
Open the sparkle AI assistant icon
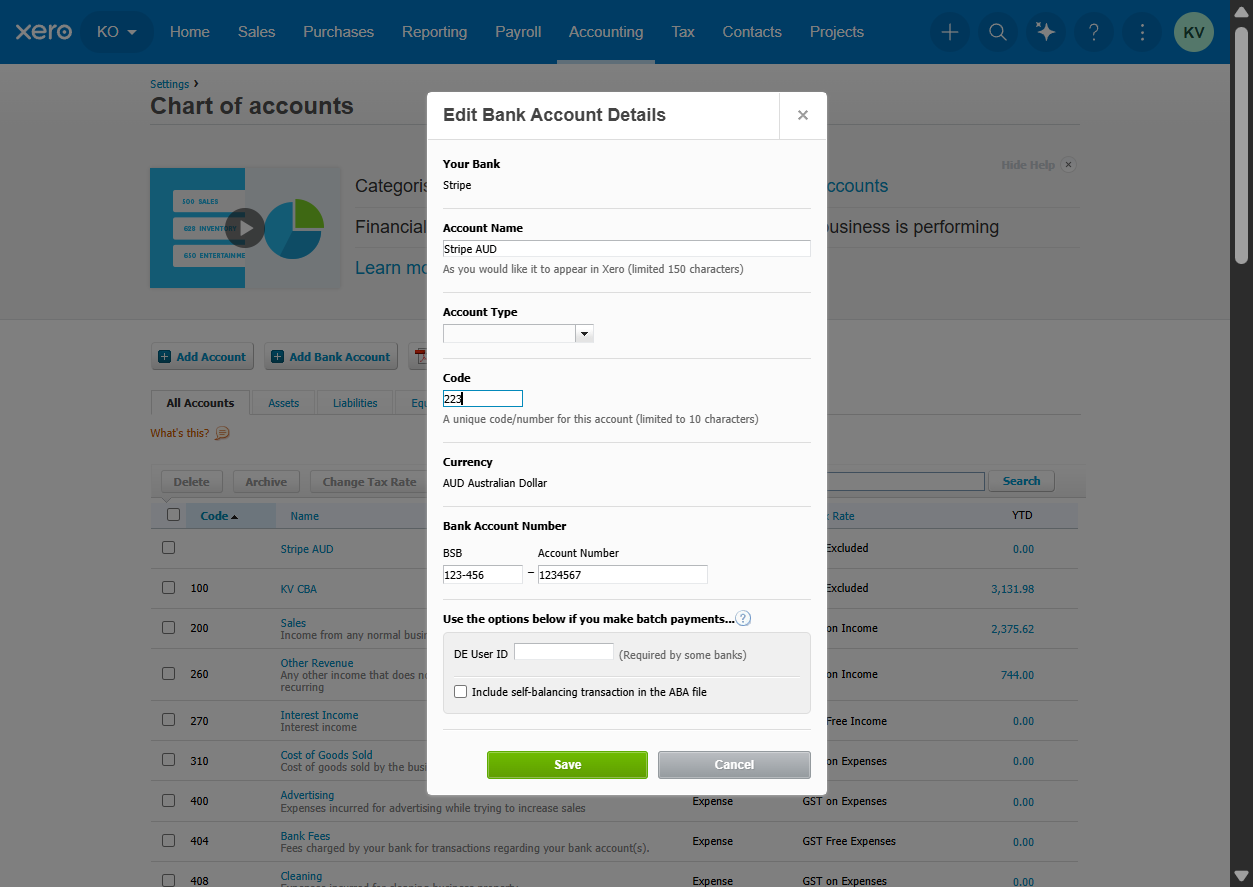(x=1046, y=32)
